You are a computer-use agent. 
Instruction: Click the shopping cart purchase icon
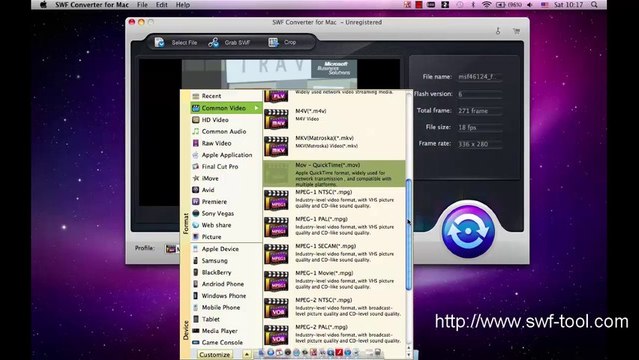[516, 31]
